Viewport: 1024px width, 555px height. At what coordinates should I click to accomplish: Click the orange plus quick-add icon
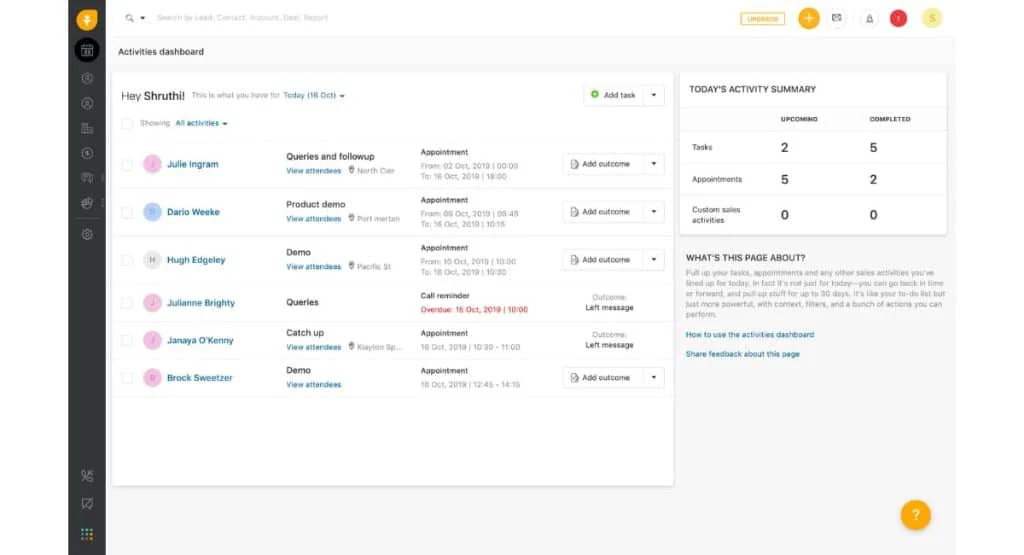coord(808,18)
